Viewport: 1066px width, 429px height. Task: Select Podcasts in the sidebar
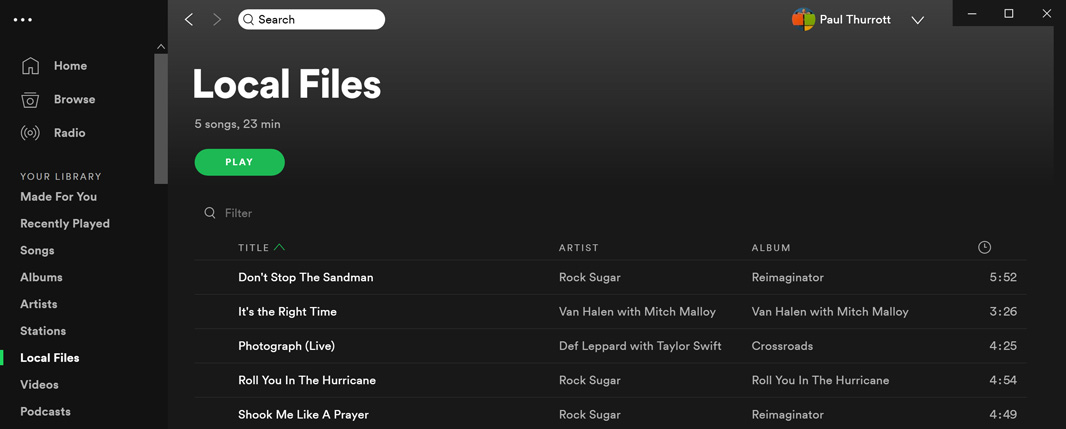45,411
